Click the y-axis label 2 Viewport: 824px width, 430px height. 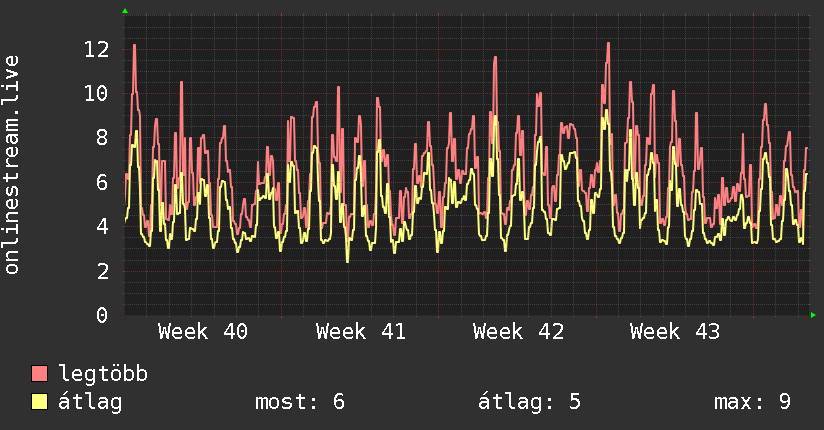[102, 272]
